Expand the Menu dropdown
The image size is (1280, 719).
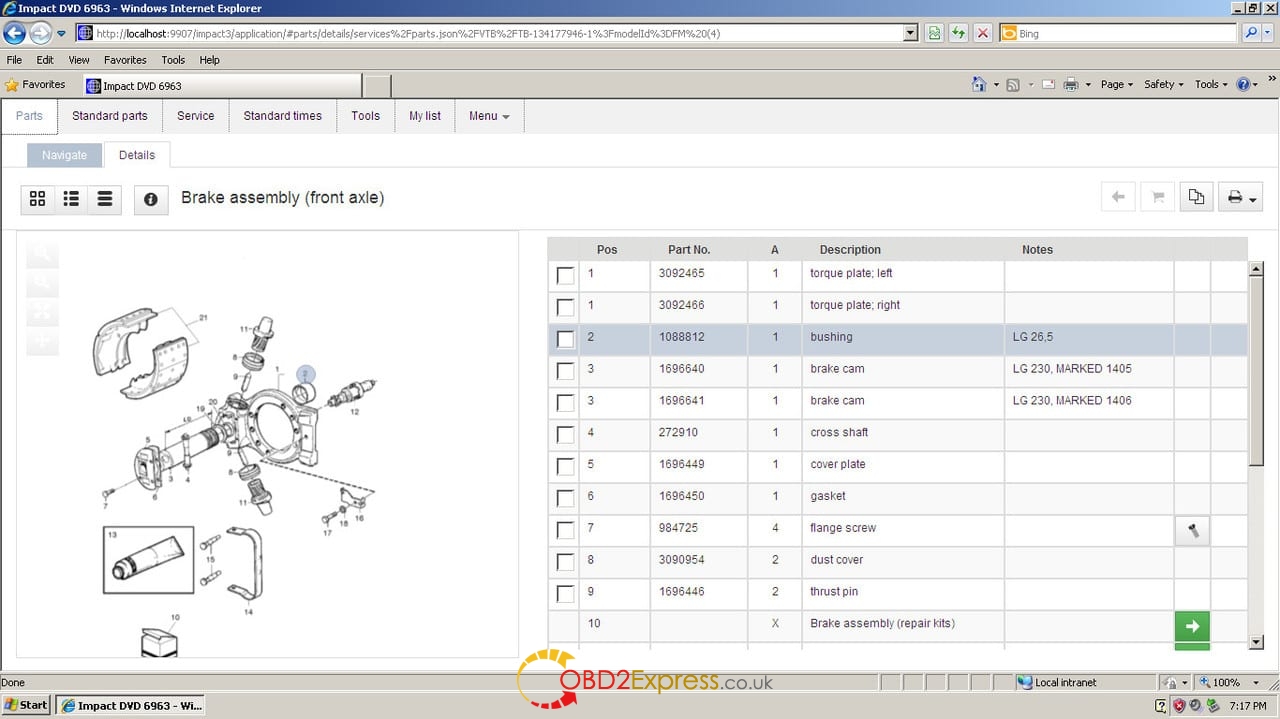[489, 116]
